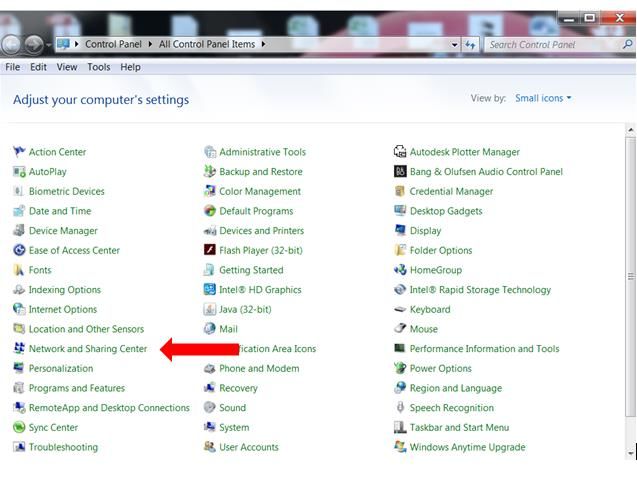Screen dimensions: 637x481
Task: Click the Speech Recognition microphone icon
Action: pos(400,407)
